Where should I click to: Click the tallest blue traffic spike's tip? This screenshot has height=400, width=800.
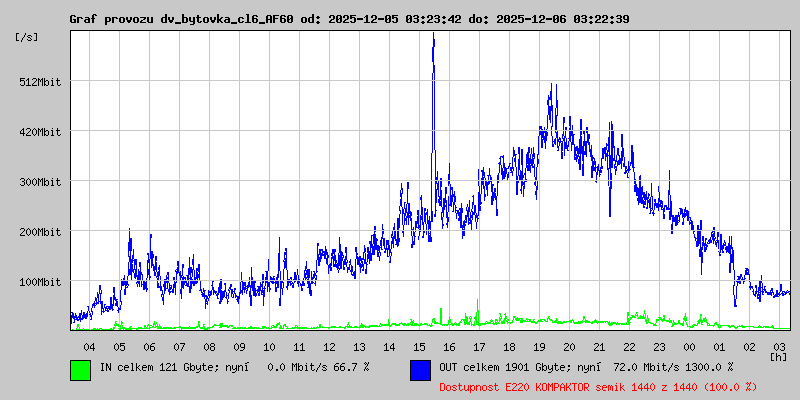[x=433, y=34]
